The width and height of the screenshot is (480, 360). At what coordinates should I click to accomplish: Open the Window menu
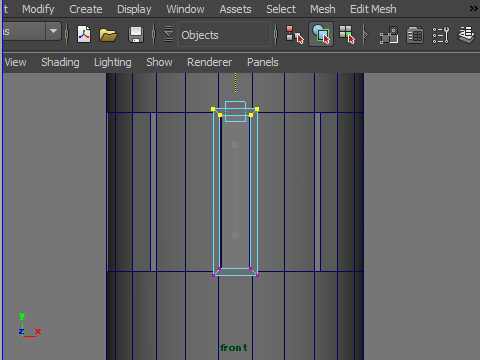click(185, 9)
